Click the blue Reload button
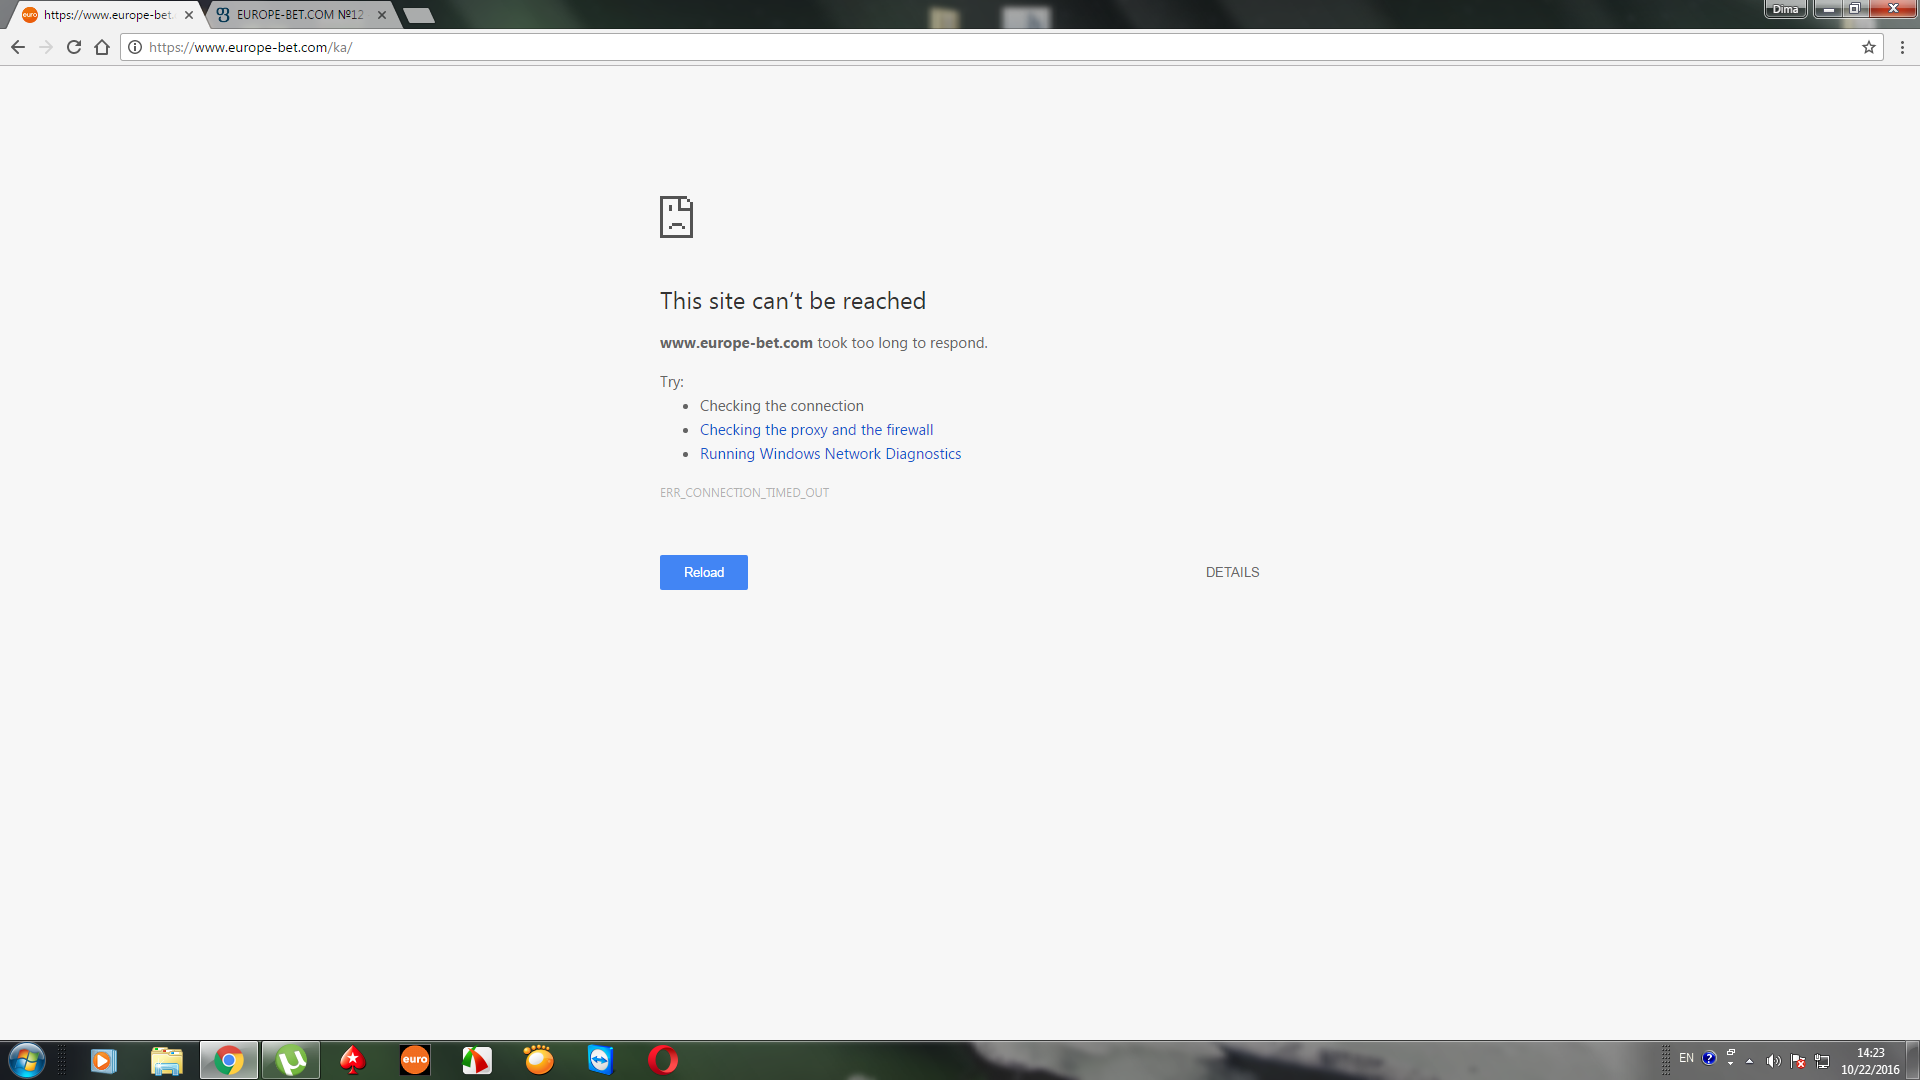This screenshot has height=1080, width=1920. point(703,572)
